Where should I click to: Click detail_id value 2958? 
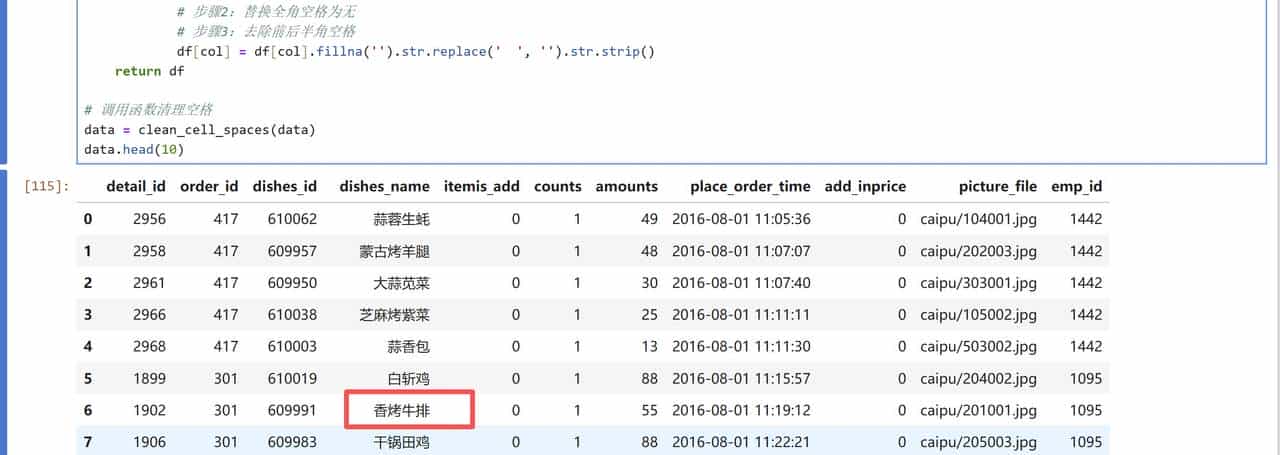coord(149,251)
